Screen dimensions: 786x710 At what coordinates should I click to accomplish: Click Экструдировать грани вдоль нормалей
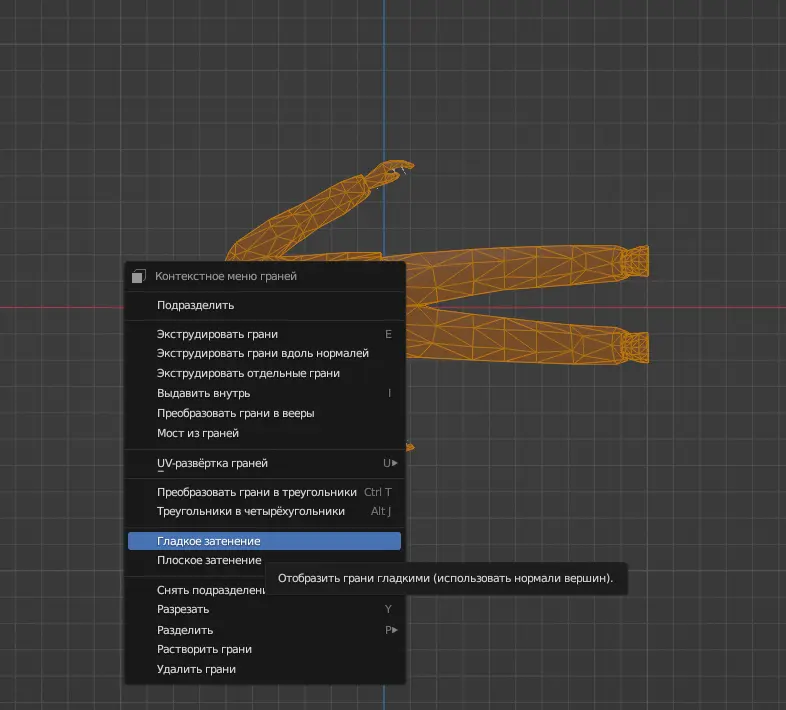click(x=262, y=353)
